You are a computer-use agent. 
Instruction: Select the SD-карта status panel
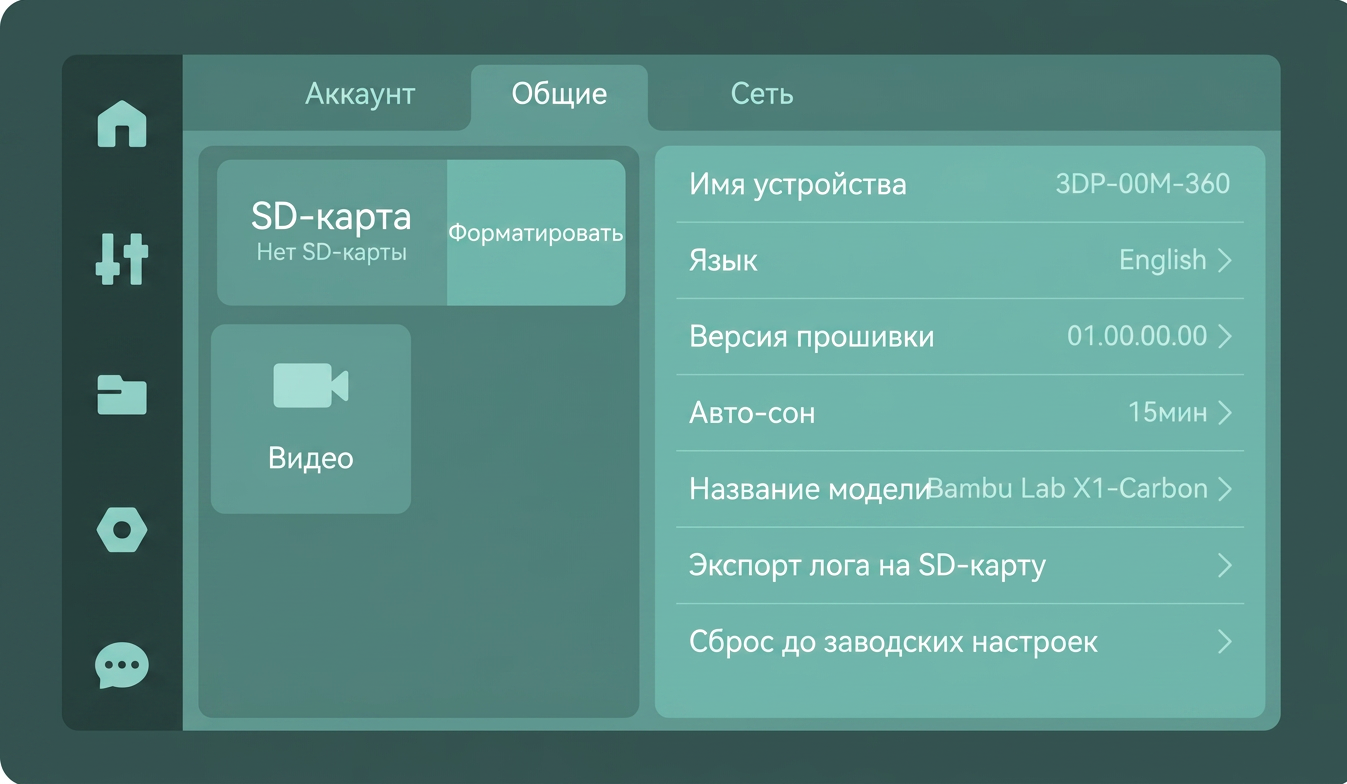(x=332, y=233)
